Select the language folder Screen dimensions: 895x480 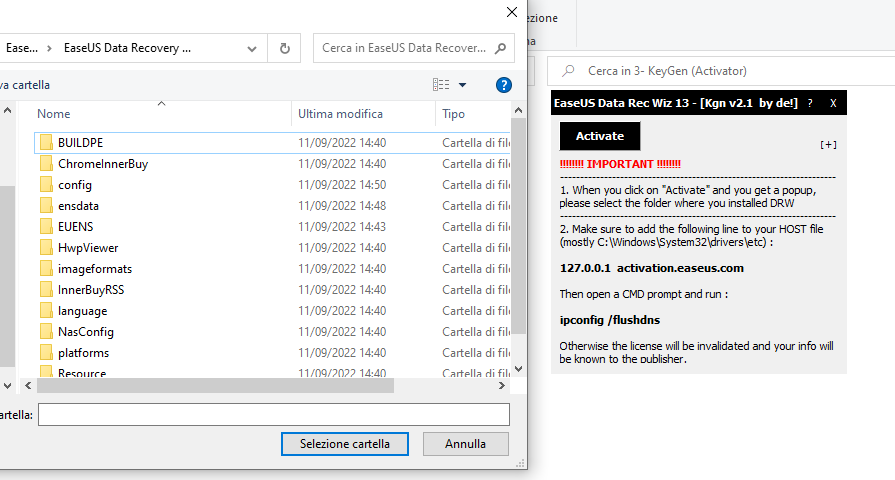pyautogui.click(x=82, y=311)
